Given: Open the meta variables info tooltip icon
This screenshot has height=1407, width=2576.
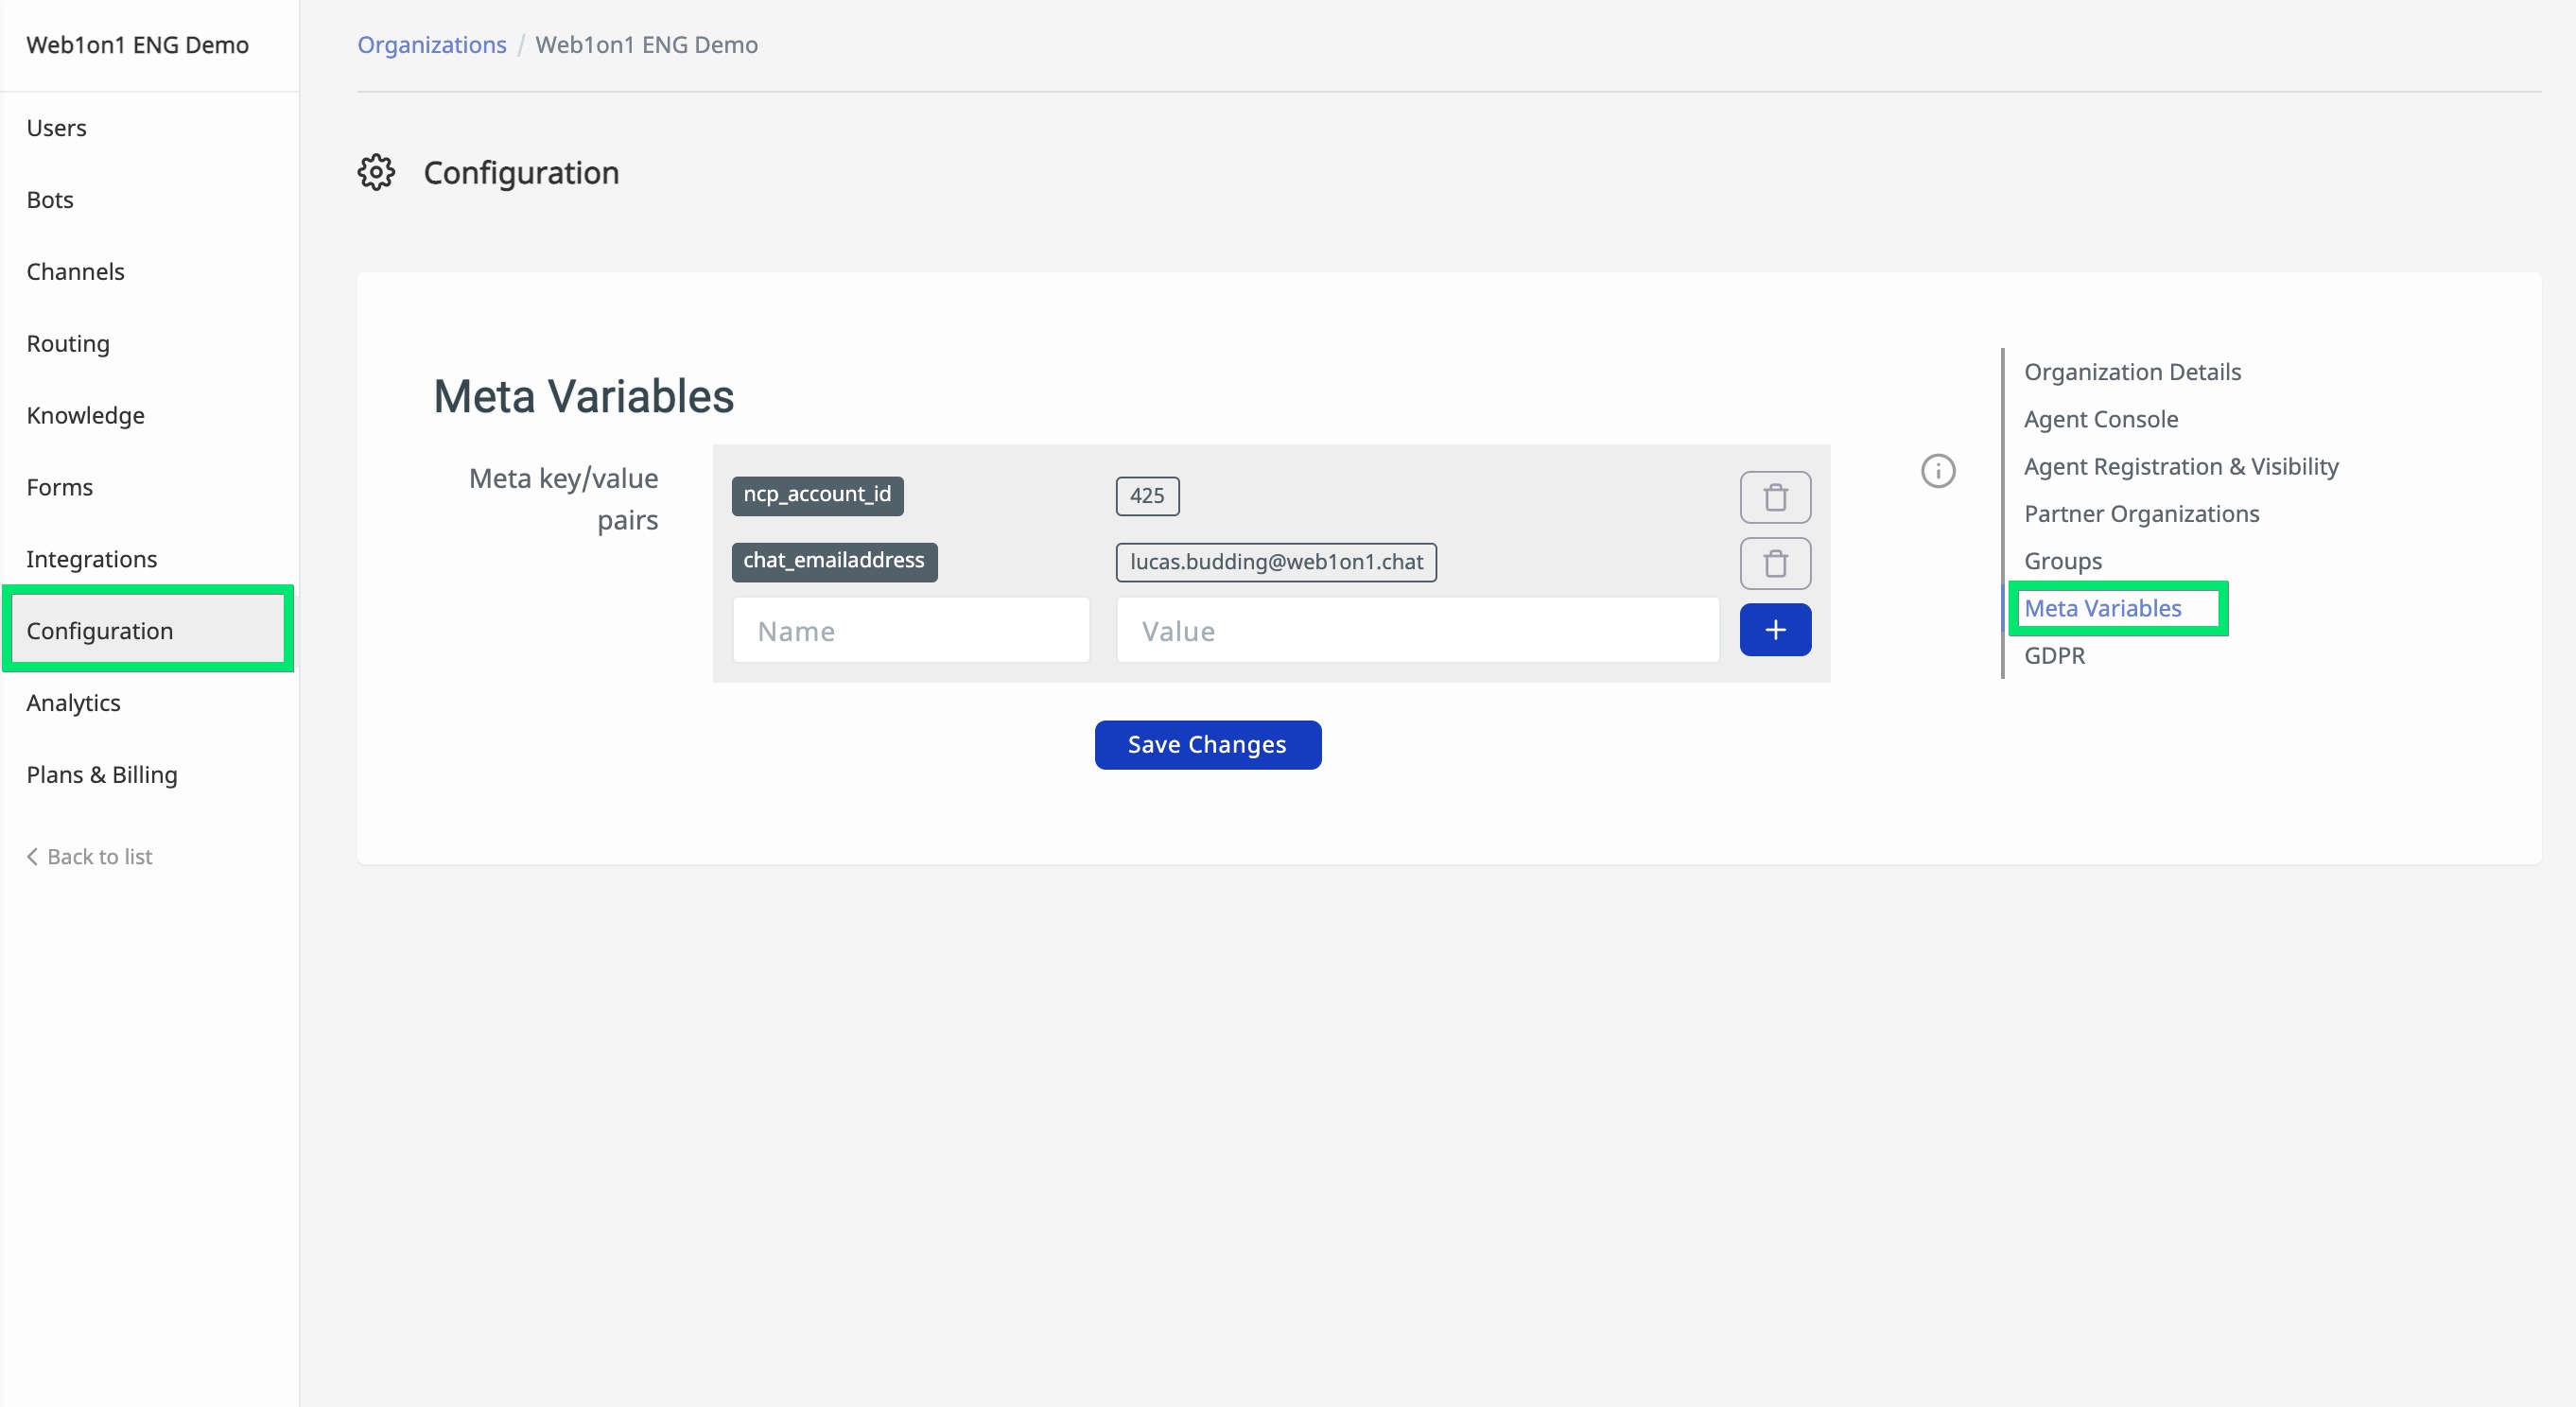Looking at the screenshot, I should (x=1938, y=471).
